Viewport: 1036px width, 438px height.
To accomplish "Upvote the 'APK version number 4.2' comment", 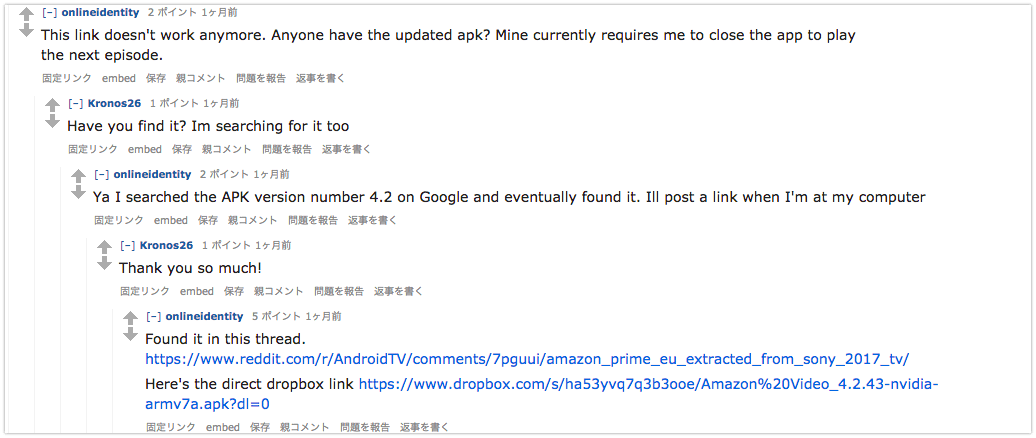I will coord(78,176).
